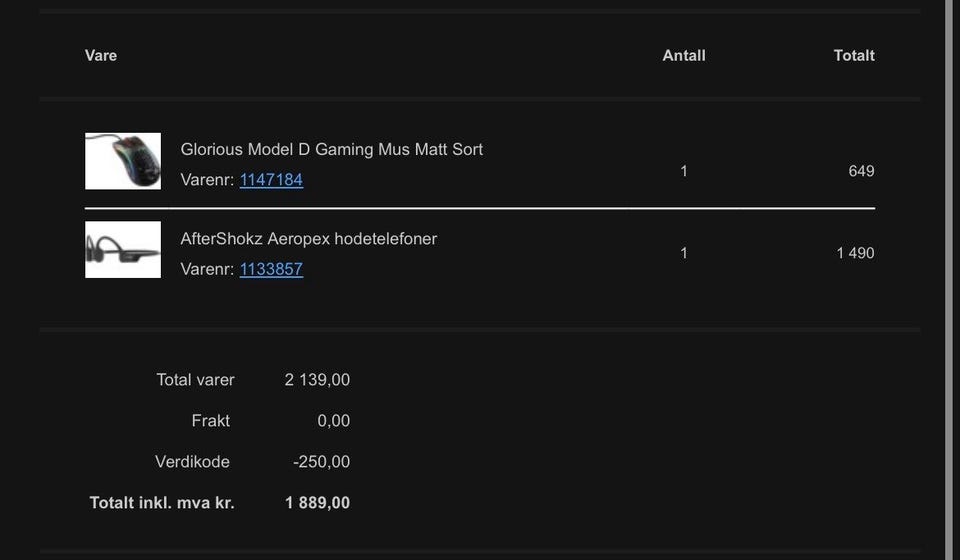This screenshot has height=560, width=960.
Task: Click the quantity 1 in Glorious row
Action: coord(684,171)
